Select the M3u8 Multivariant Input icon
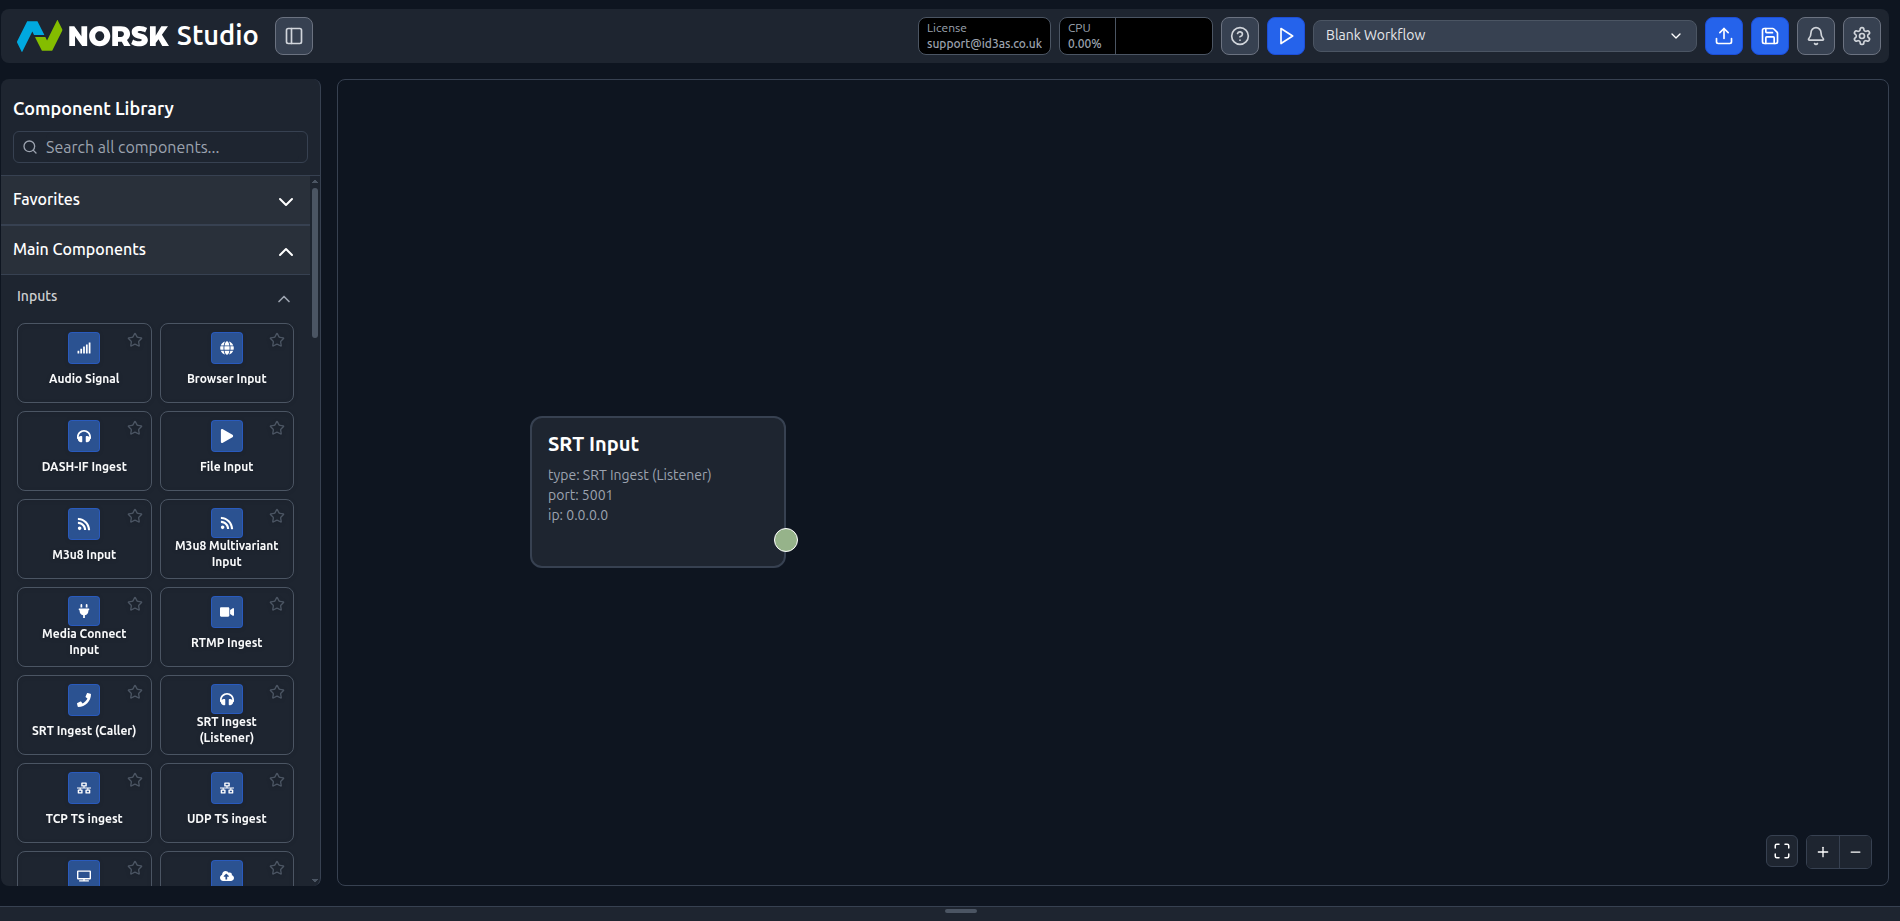The height and width of the screenshot is (921, 1900). point(227,523)
